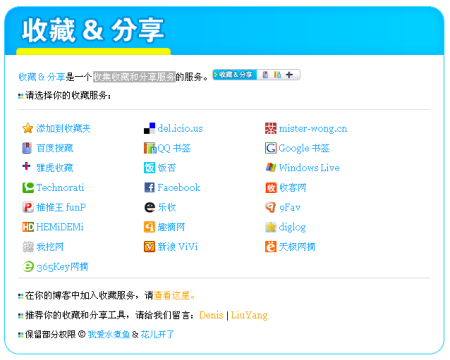Click the 百度搜藏 bookmark icon
The width and height of the screenshot is (450, 360).
click(x=27, y=148)
